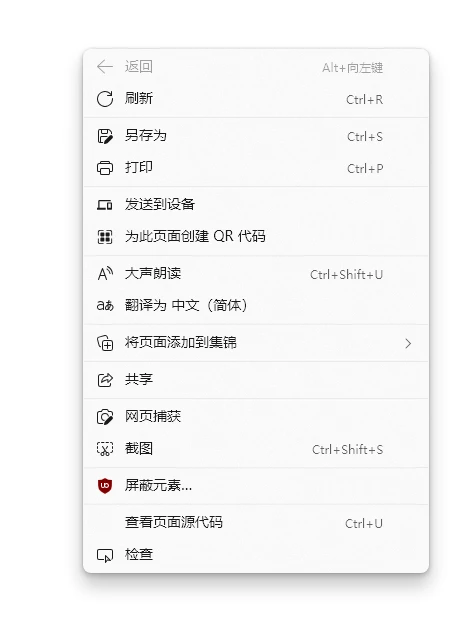This screenshot has width=472, height=643.
Task: Click the greyed-out 返回 back entry
Action: tap(256, 66)
